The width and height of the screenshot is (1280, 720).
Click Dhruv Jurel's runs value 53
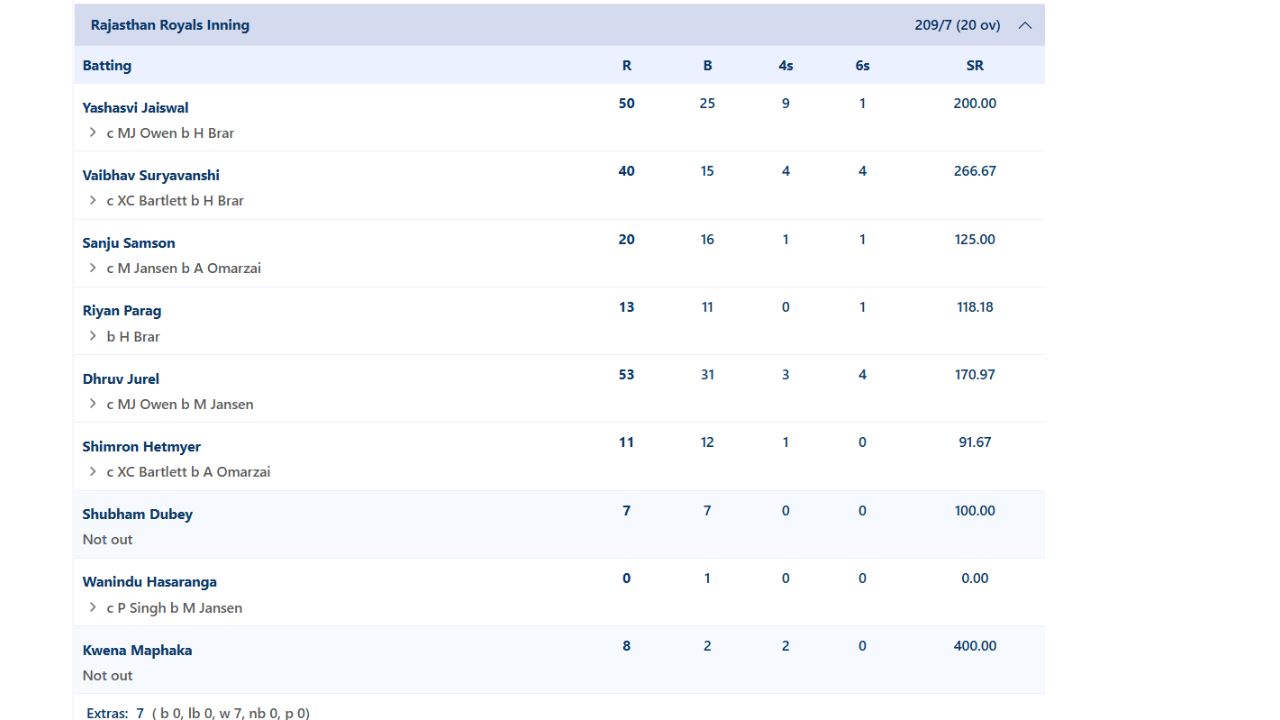[x=627, y=374]
